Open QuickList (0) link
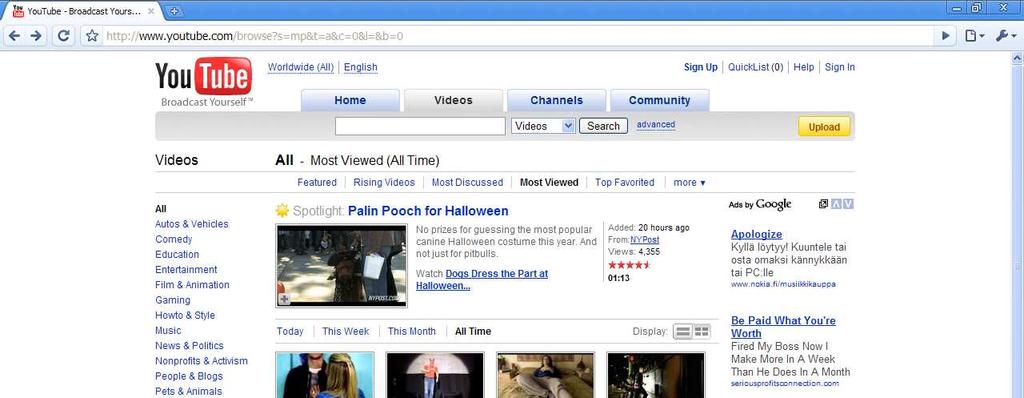 [x=756, y=67]
